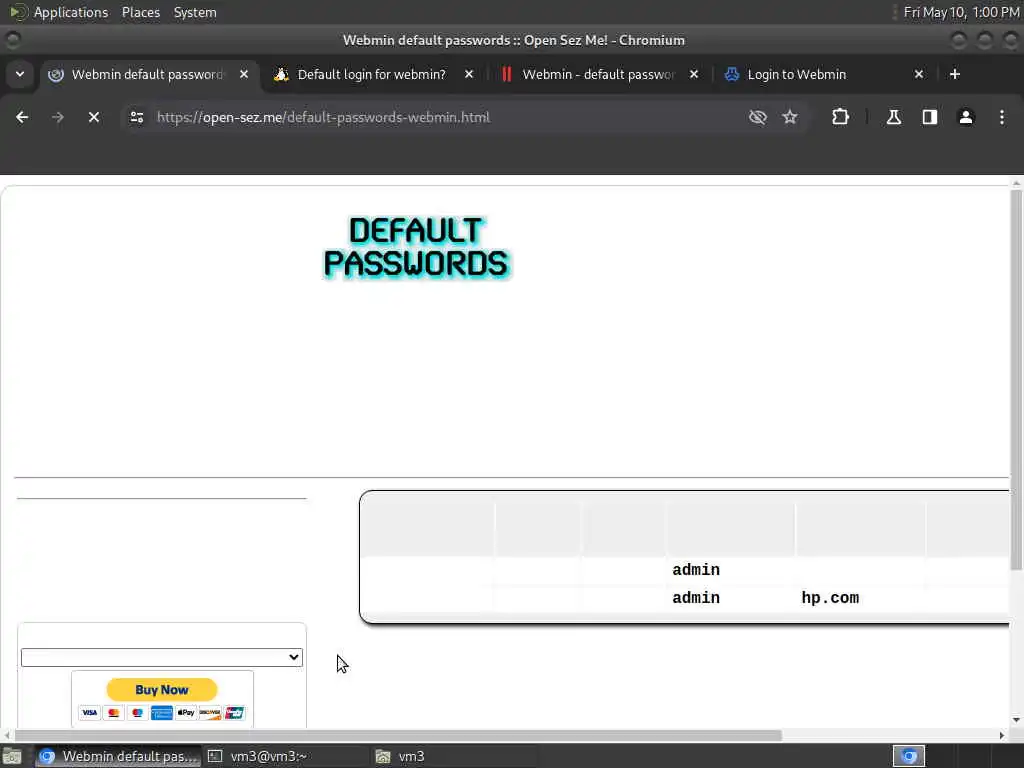Click the vertical scrollbar thumb
This screenshot has height=768, width=1024.
(x=1016, y=379)
